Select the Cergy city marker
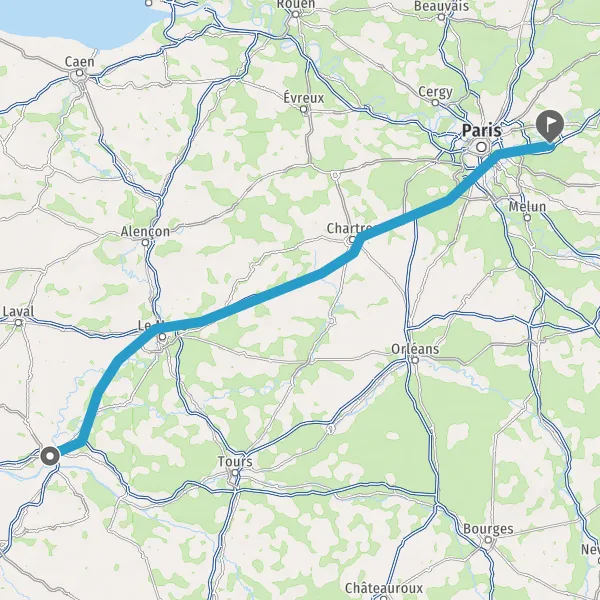 click(x=435, y=103)
